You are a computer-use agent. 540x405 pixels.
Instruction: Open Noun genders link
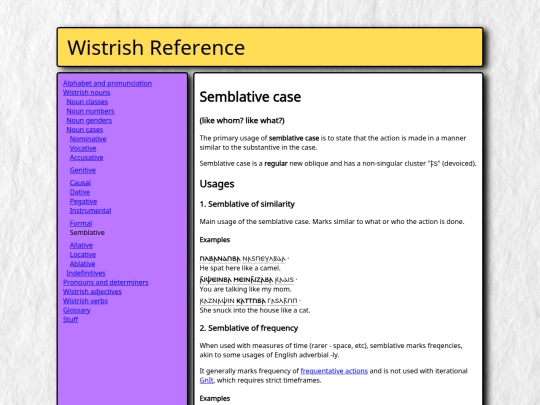[89, 121]
